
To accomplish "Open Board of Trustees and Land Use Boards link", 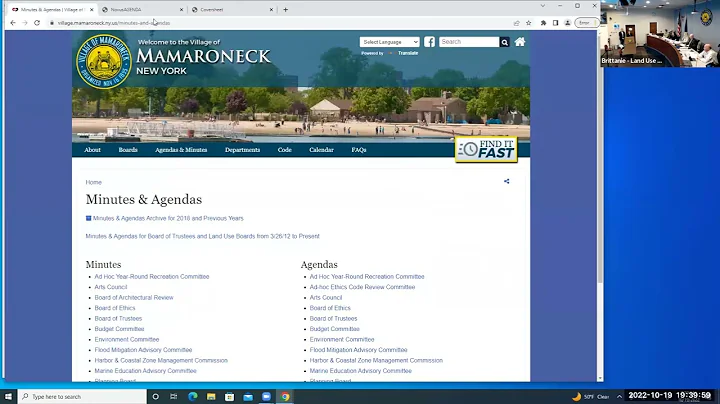I will 202,236.
